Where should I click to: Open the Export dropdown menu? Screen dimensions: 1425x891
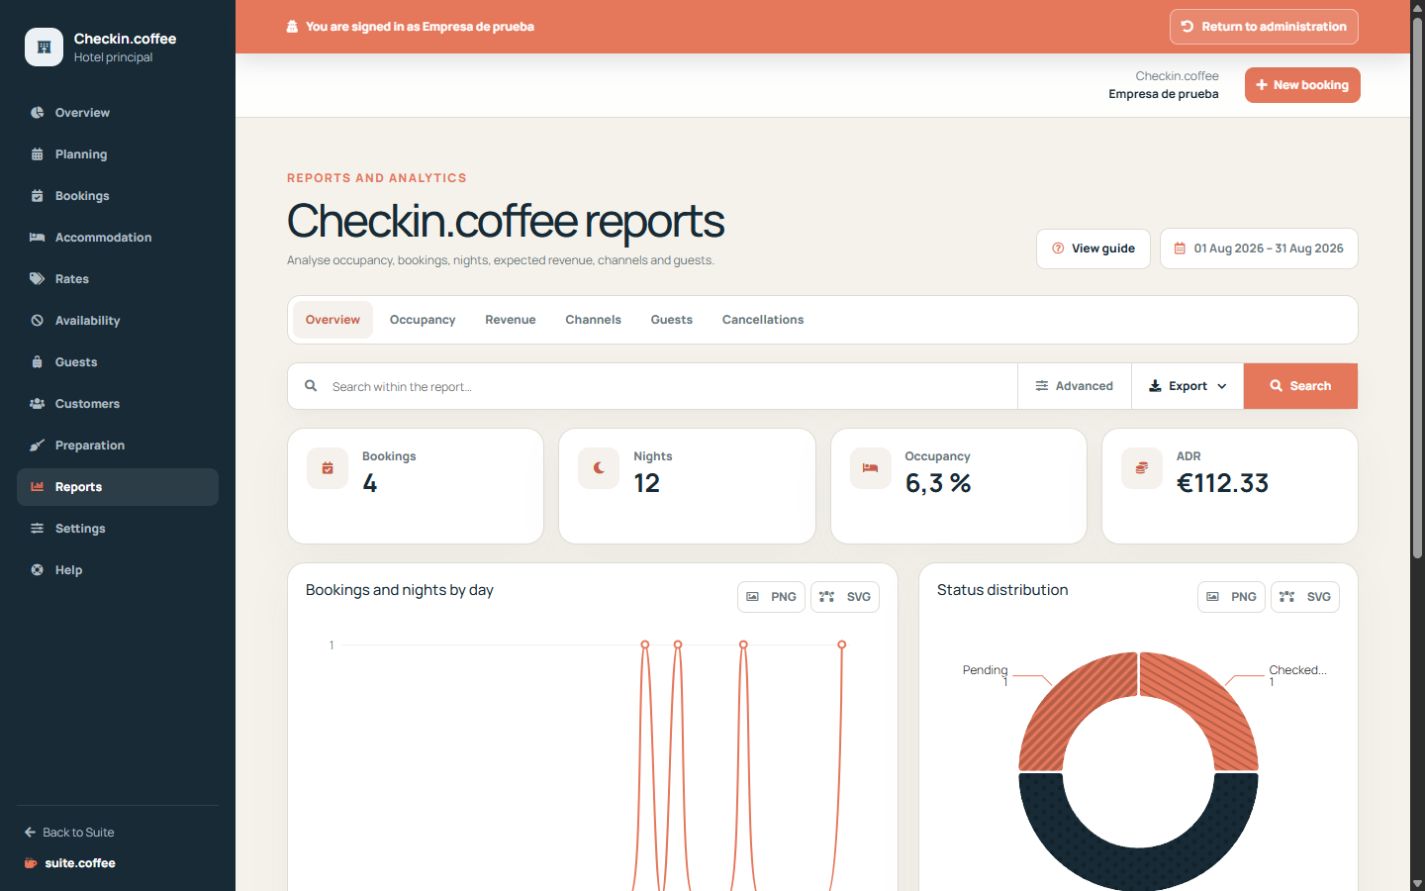point(1187,386)
